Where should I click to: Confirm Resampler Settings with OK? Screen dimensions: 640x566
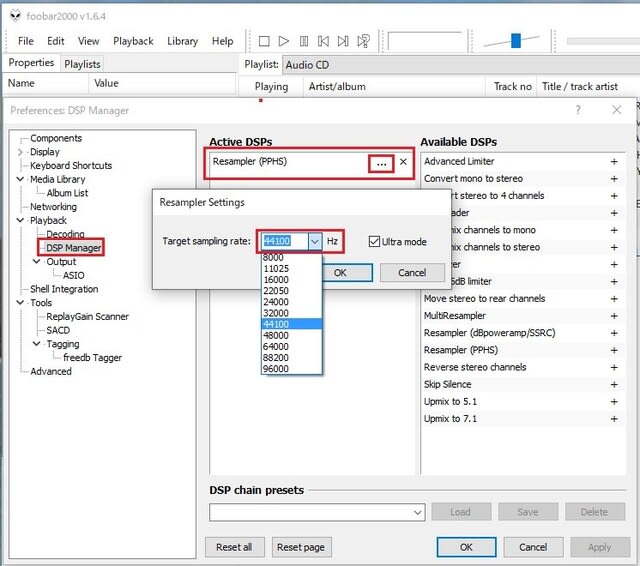pos(347,273)
